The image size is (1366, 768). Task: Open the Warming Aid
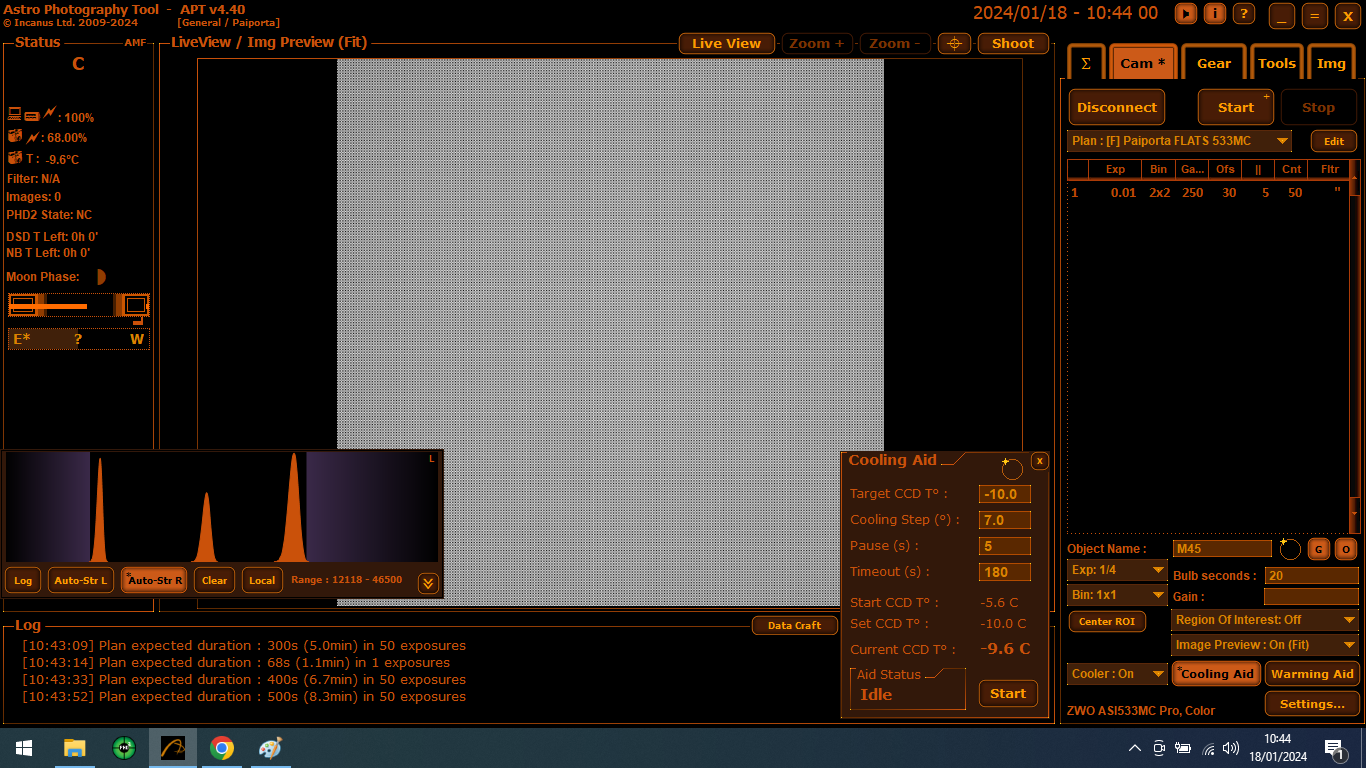point(1312,673)
